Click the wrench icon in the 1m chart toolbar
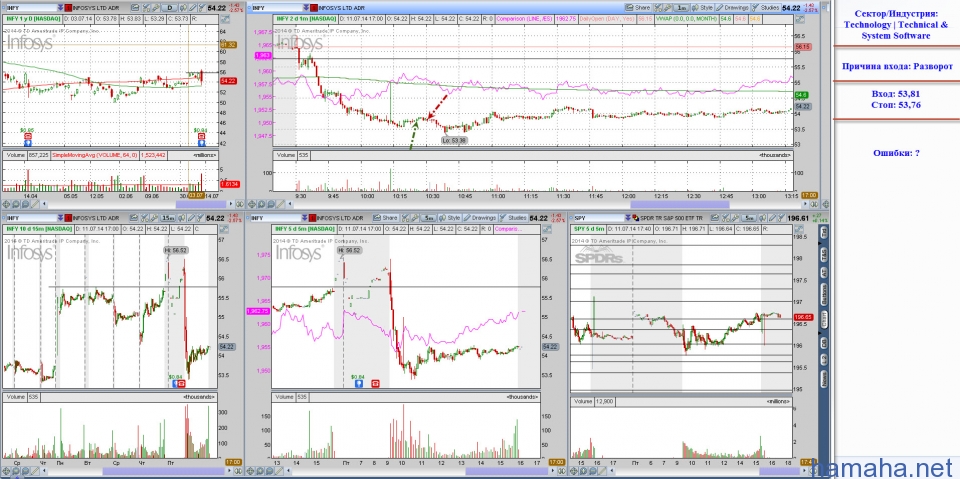 667,7
